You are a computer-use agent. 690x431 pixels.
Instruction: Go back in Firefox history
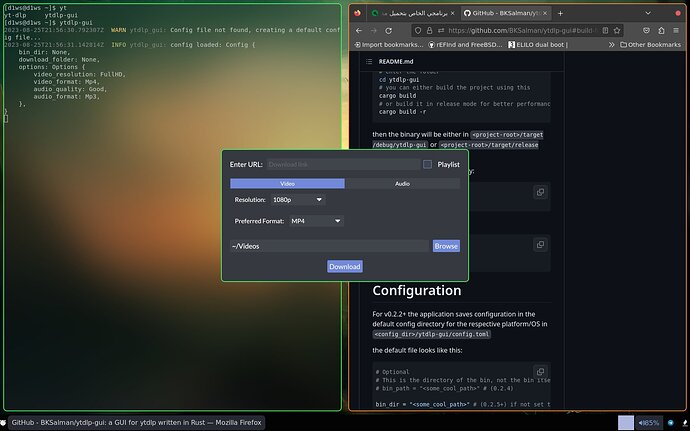[359, 30]
